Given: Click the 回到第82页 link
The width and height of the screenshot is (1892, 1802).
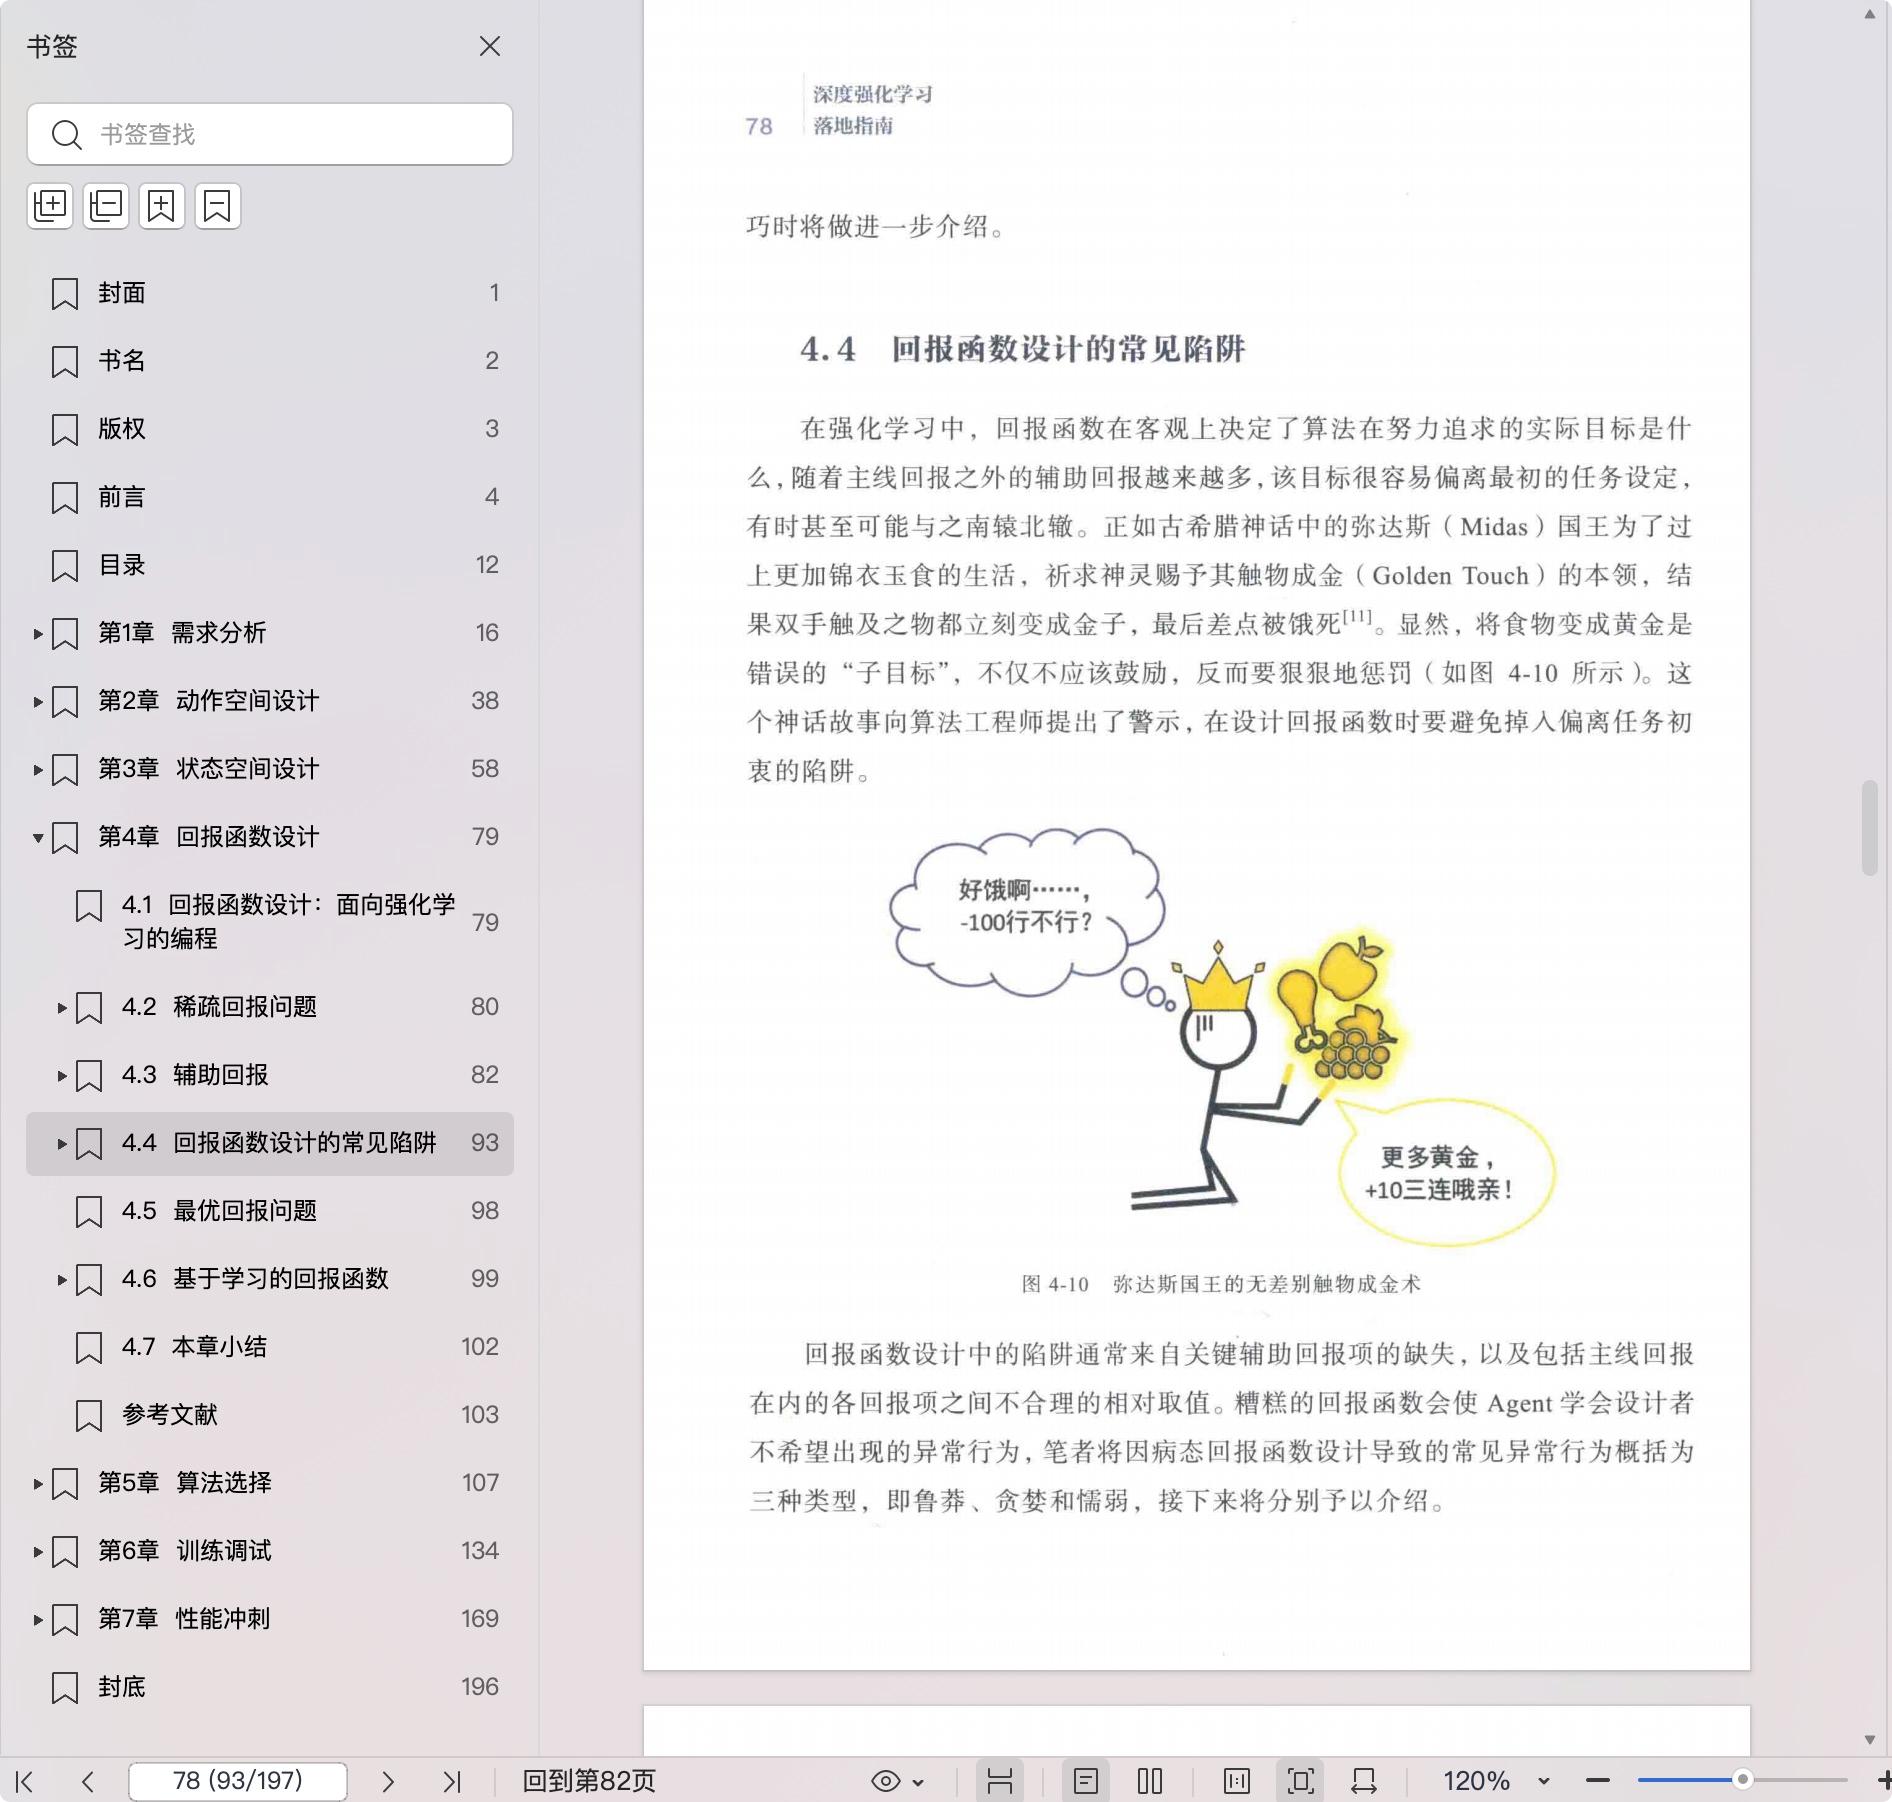Looking at the screenshot, I should 589,1781.
